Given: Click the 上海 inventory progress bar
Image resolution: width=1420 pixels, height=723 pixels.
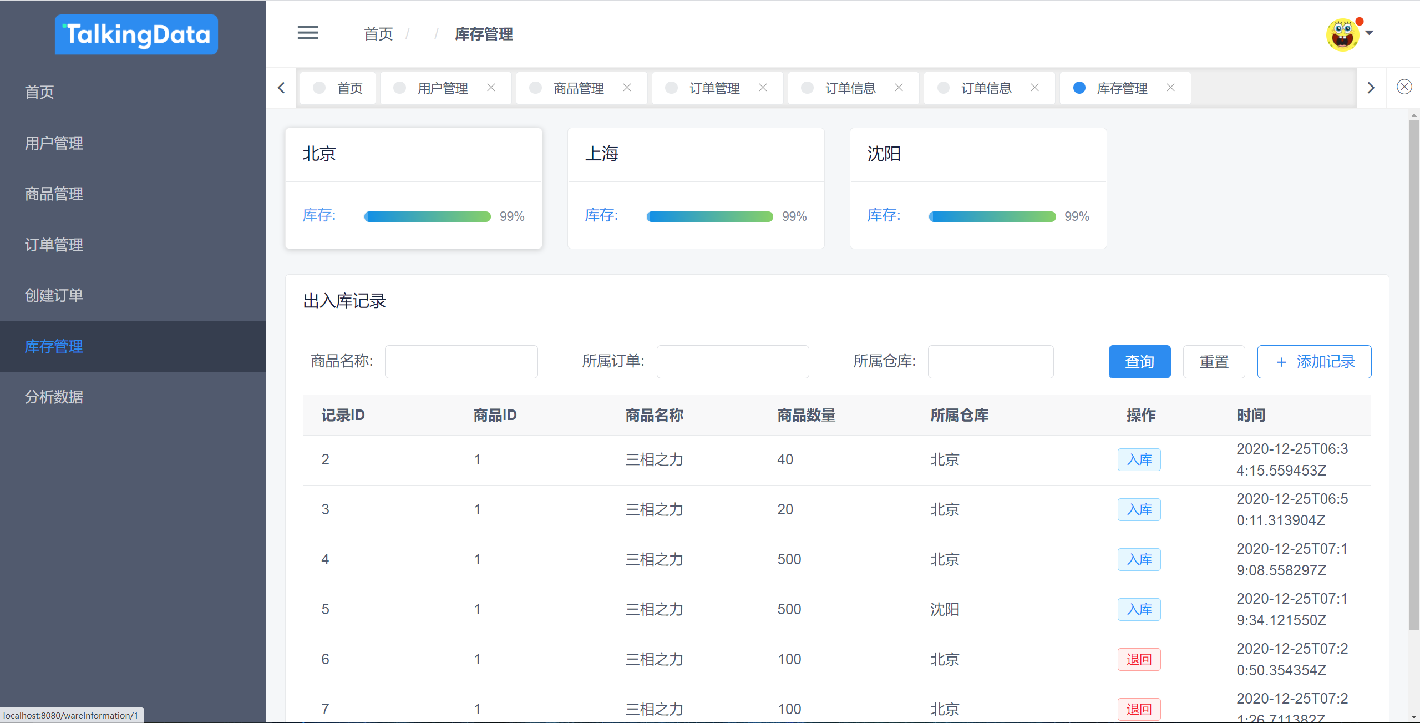Looking at the screenshot, I should pos(710,216).
